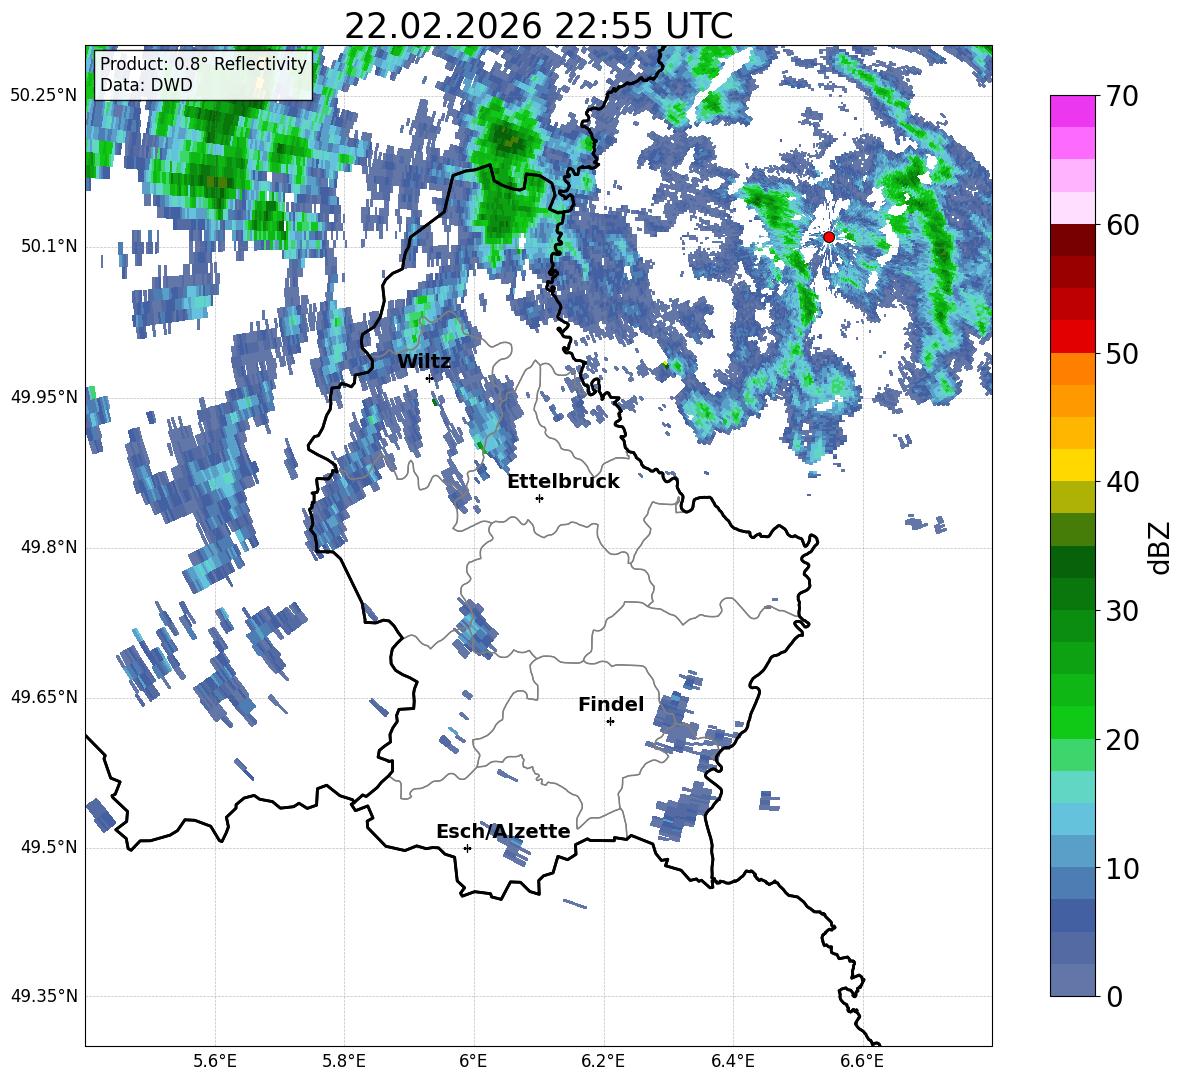This screenshot has height=1081, width=1184.
Task: Click the 49.95°N latitude label
Action: coord(44,397)
